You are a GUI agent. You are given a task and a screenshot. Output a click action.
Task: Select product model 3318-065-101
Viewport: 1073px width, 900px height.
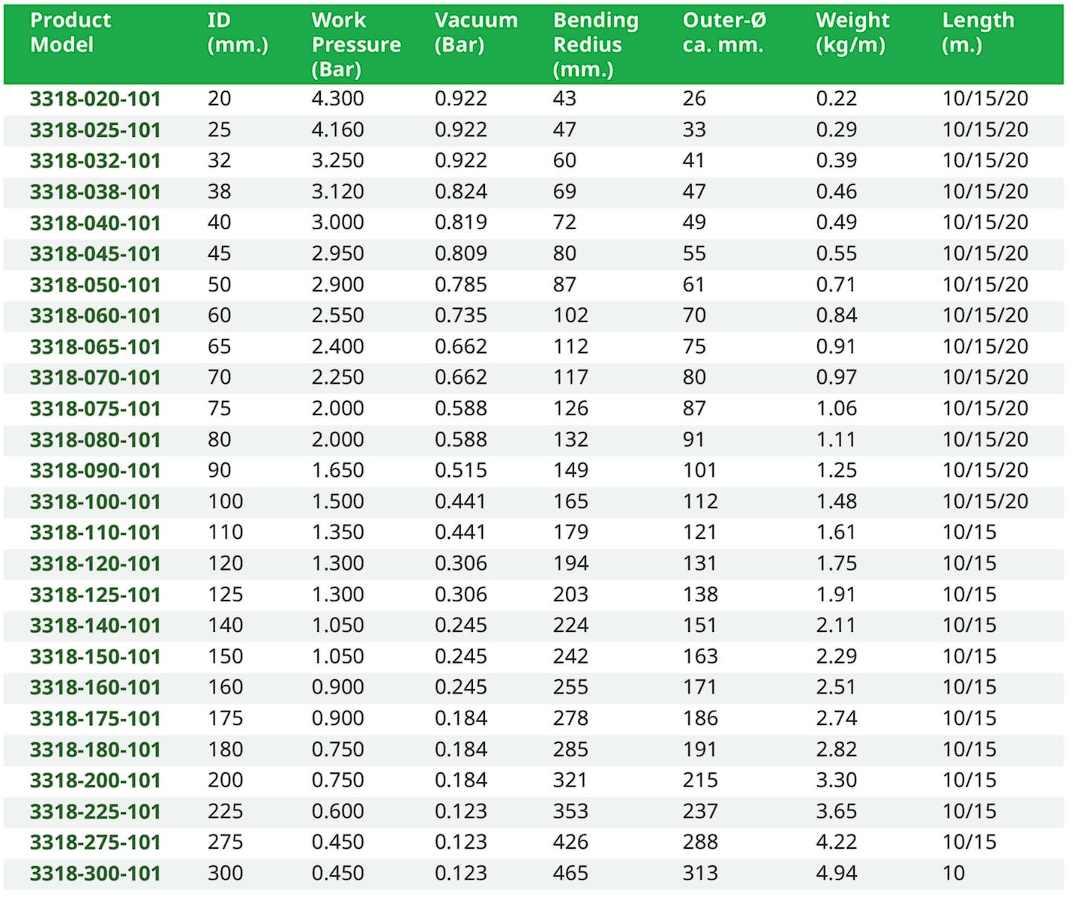coord(95,347)
